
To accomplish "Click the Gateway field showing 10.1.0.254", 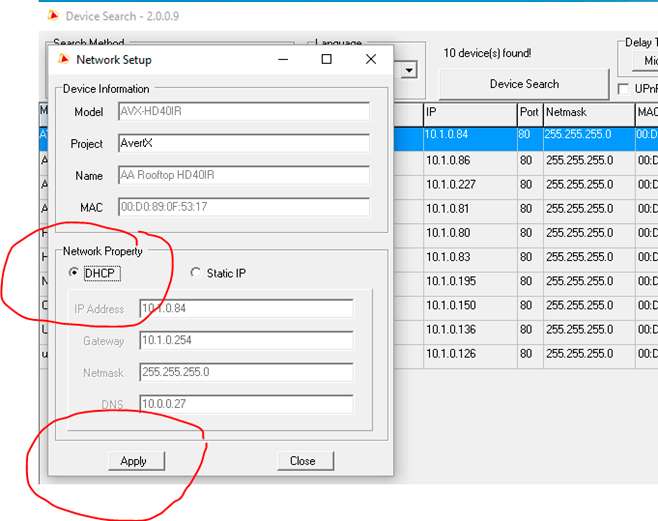I will 246,341.
